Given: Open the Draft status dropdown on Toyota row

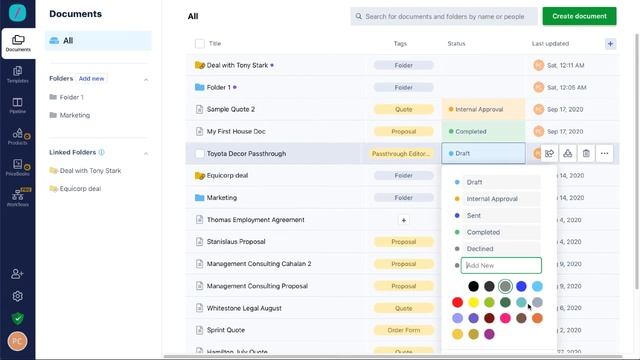Looking at the screenshot, I should pyautogui.click(x=483, y=153).
